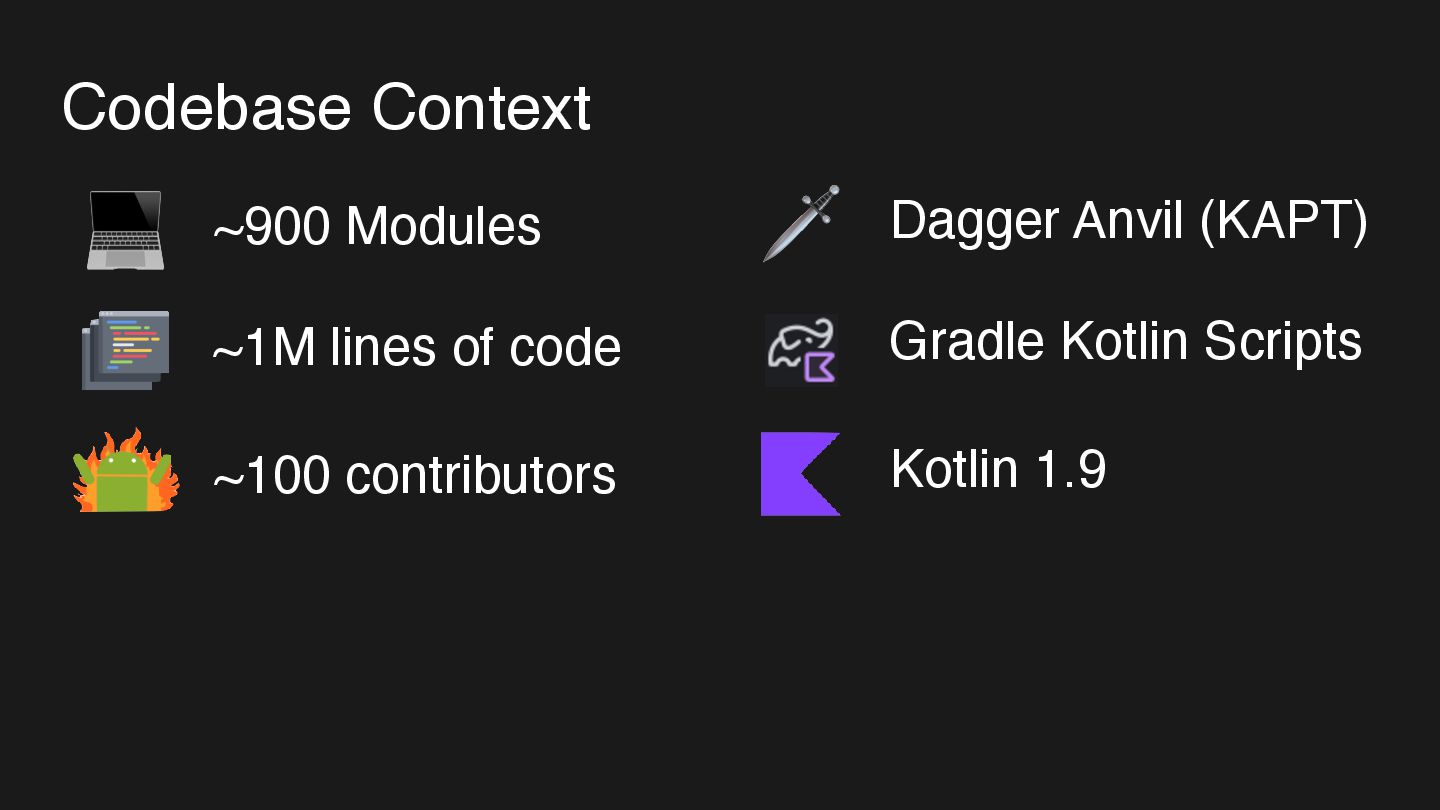Click the Gradle elephant Kotlin icon
1440x810 pixels.
801,349
